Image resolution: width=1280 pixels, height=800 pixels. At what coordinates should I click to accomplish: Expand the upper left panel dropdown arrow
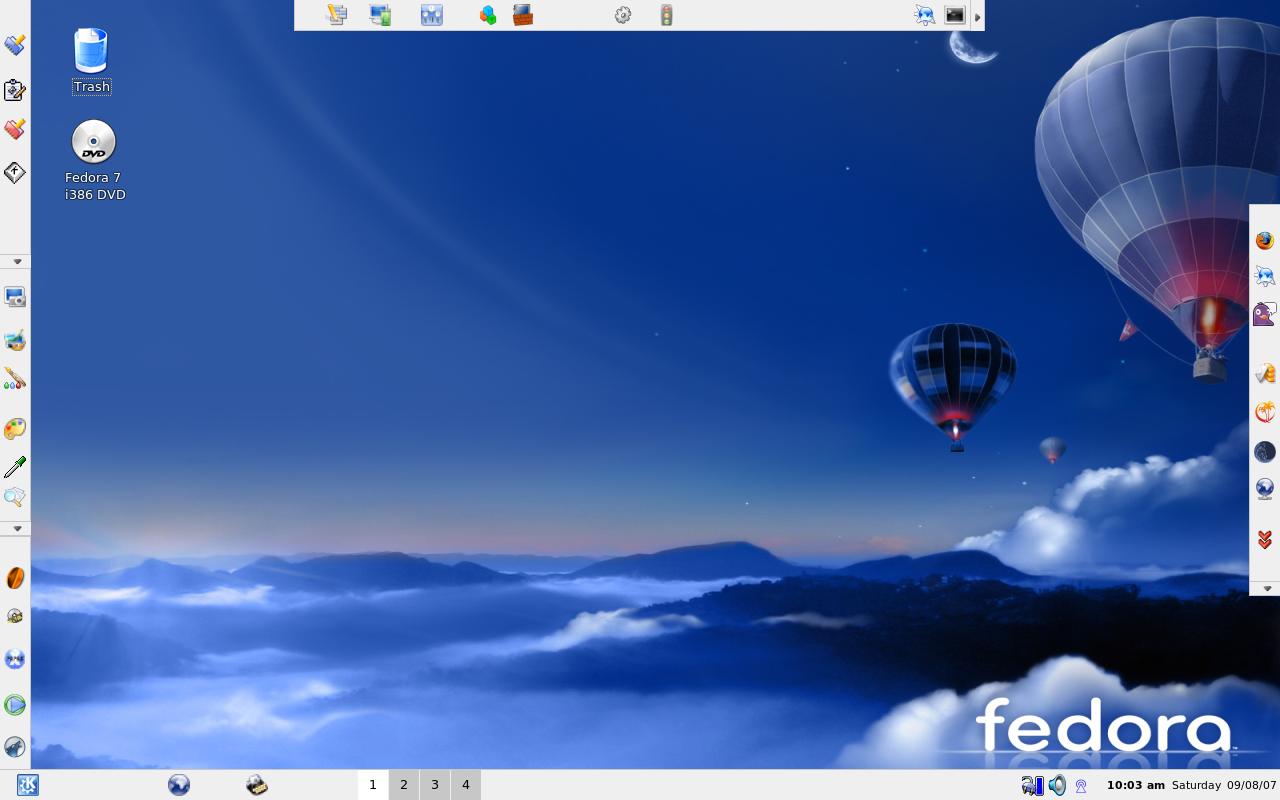tap(17, 261)
